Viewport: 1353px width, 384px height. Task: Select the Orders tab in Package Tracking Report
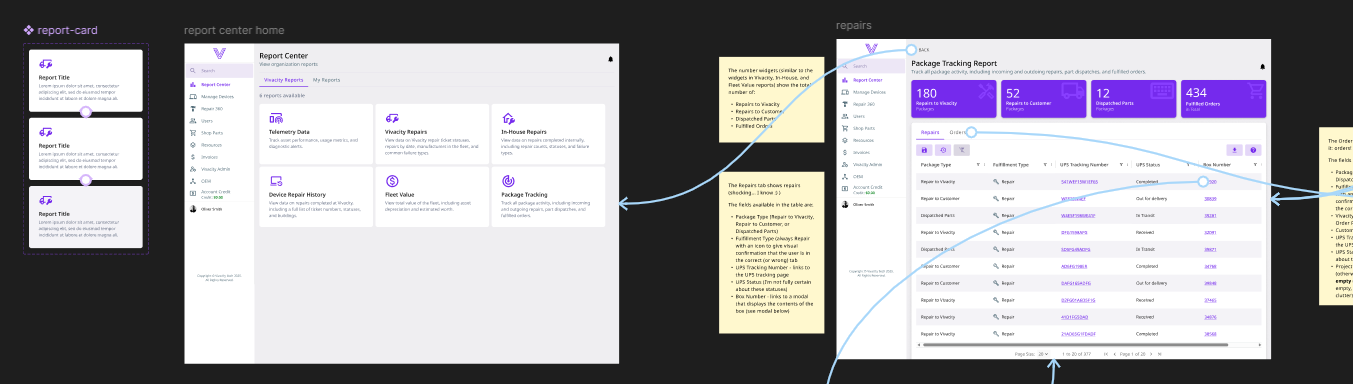[957, 132]
